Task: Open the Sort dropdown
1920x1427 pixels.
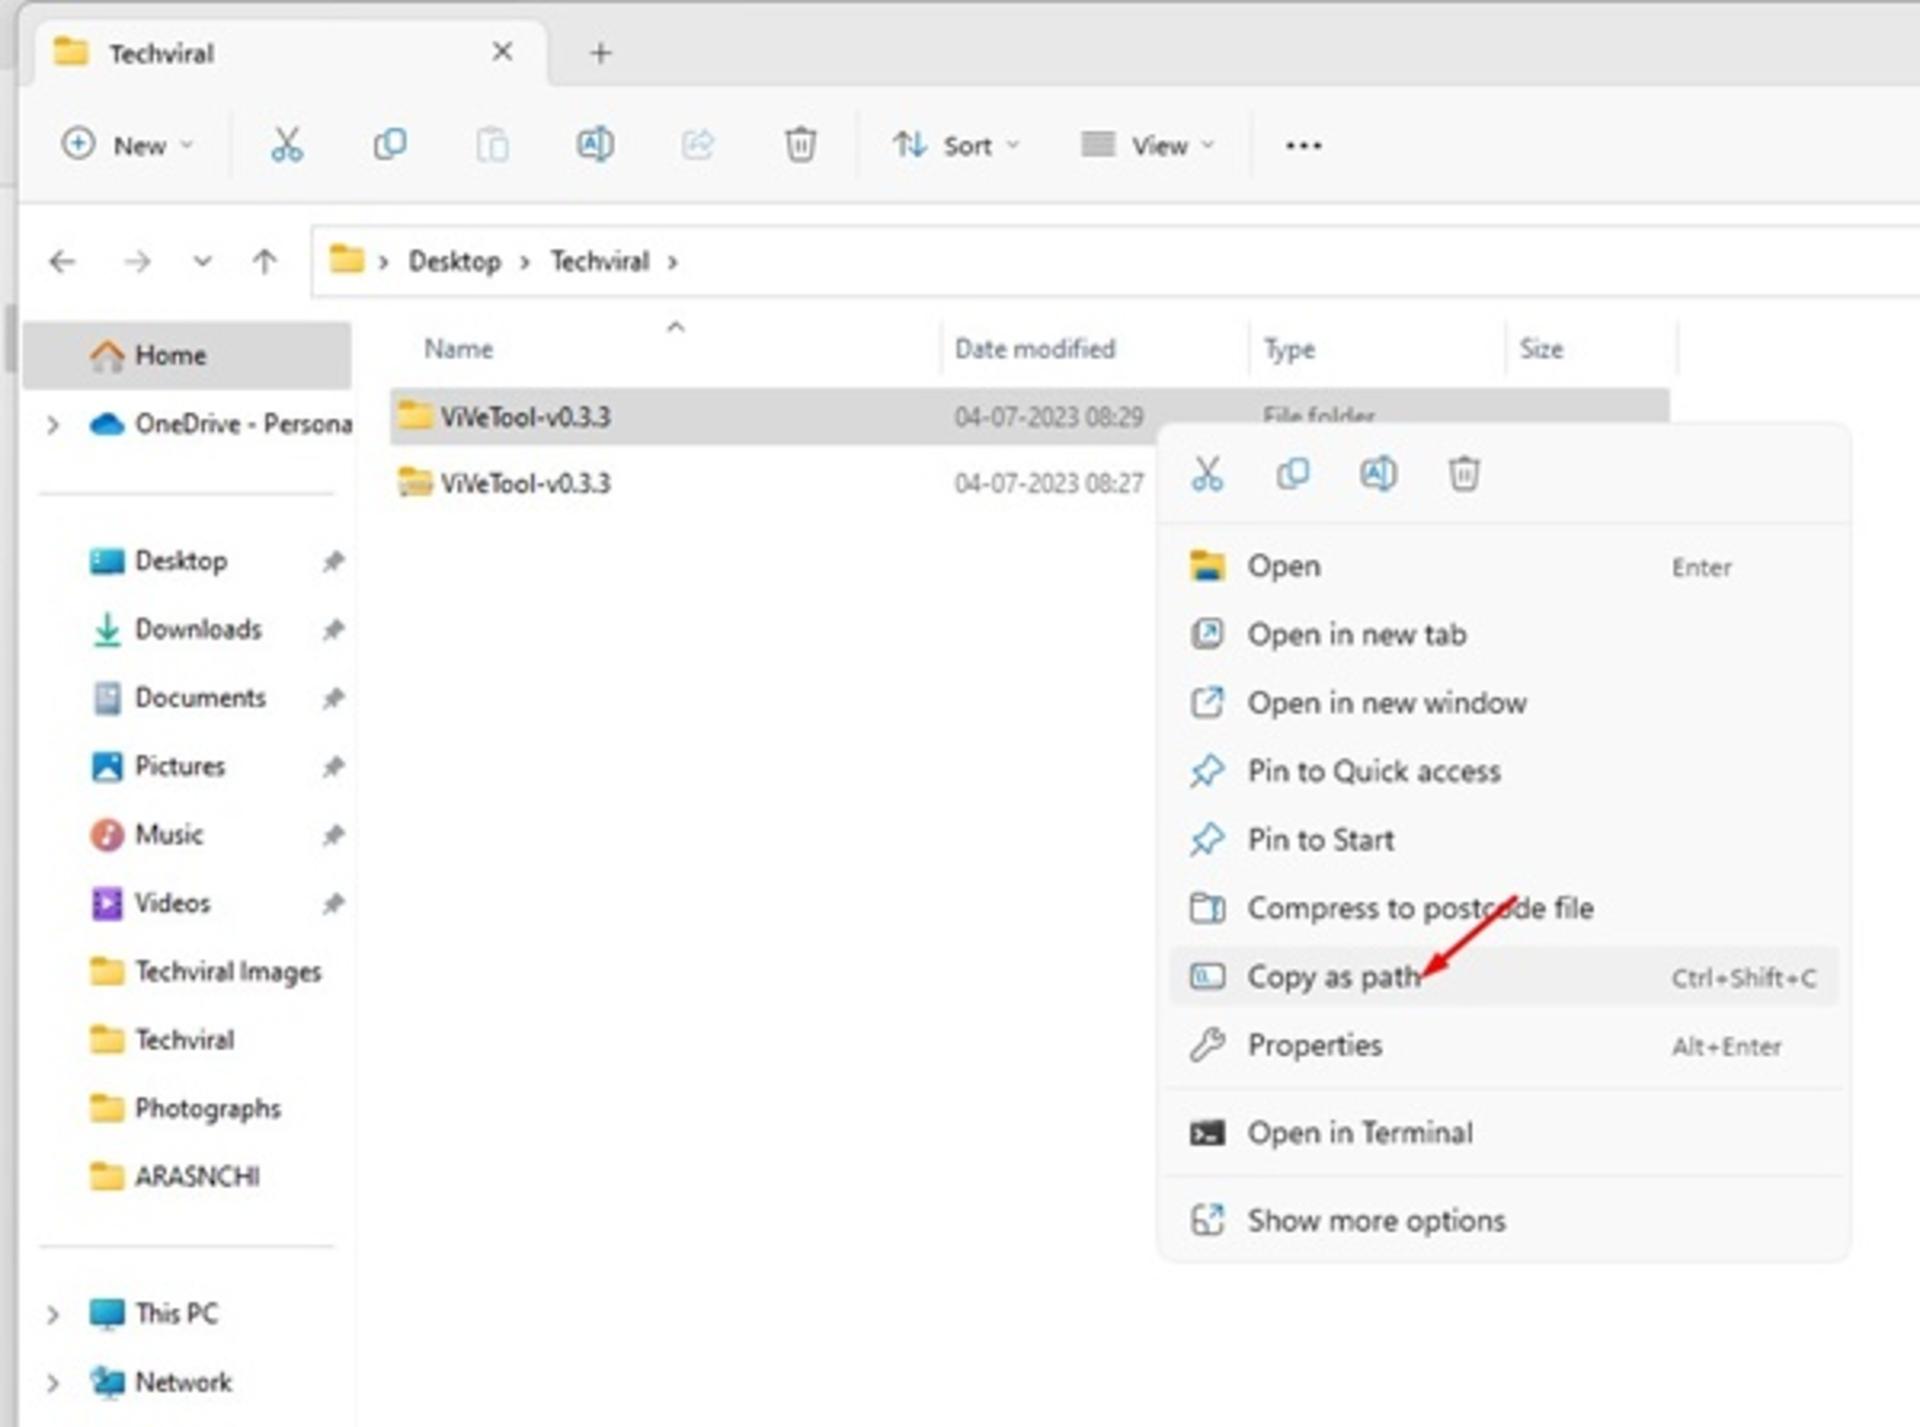Action: (x=956, y=146)
